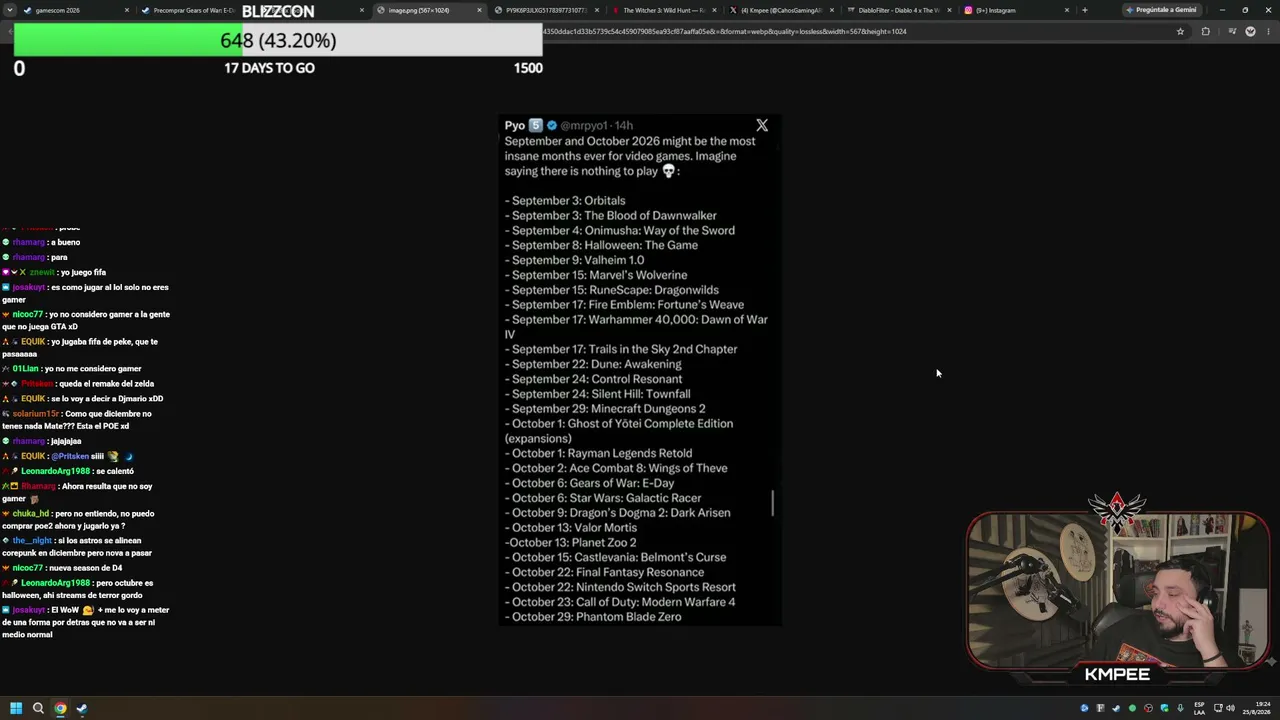Click chat username chuka_hd
The height and width of the screenshot is (720, 1280).
(30, 514)
